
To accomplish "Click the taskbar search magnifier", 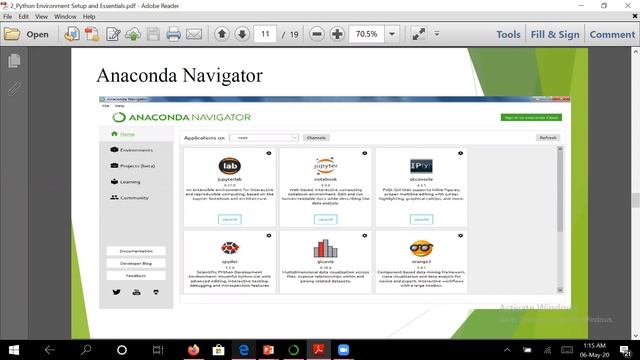I will click(x=86, y=350).
